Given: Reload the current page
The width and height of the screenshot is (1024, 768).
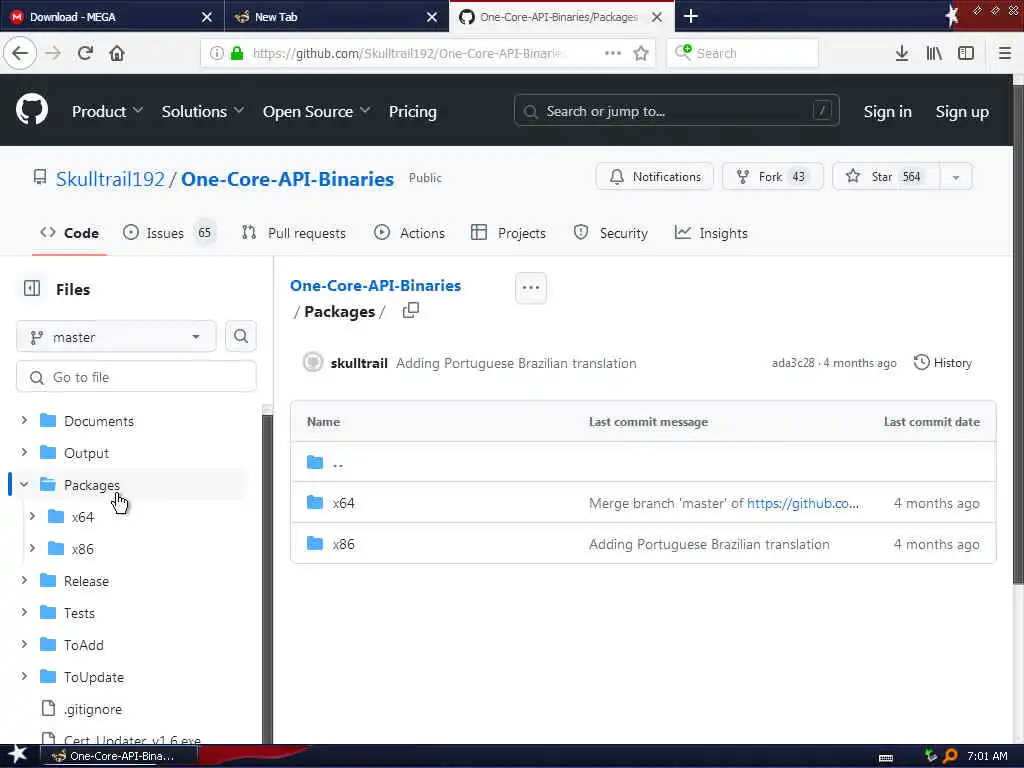Looking at the screenshot, I should click(x=85, y=53).
